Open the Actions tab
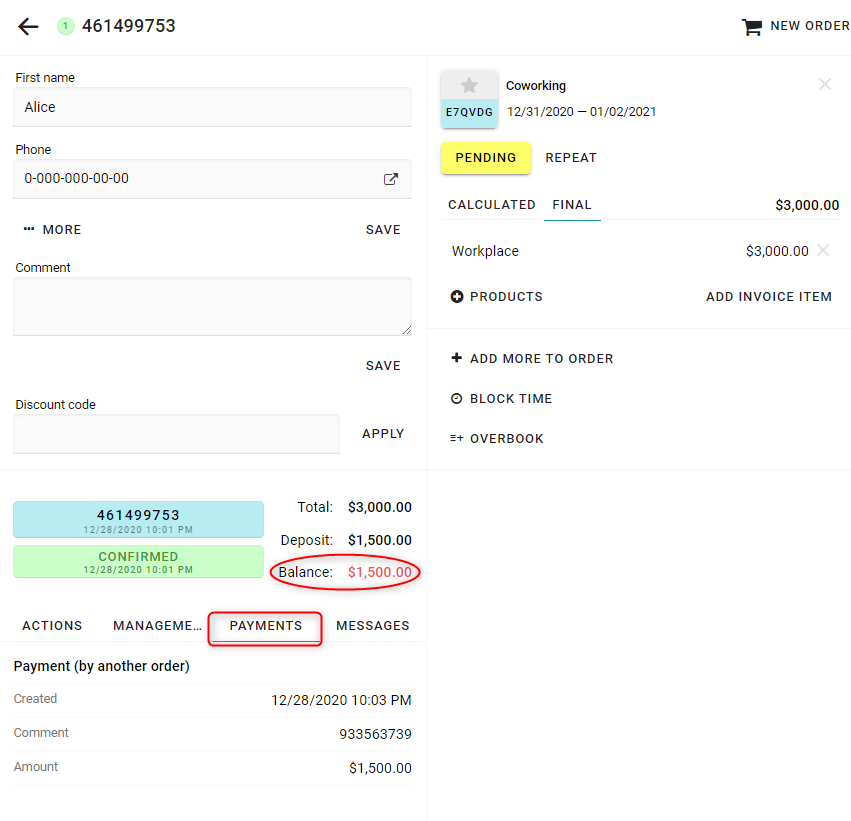Image resolution: width=851 pixels, height=821 pixels. pyautogui.click(x=52, y=626)
